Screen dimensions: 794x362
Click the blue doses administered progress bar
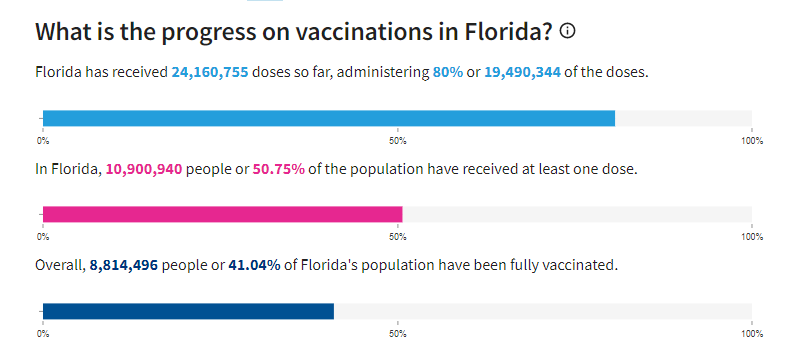click(x=329, y=118)
